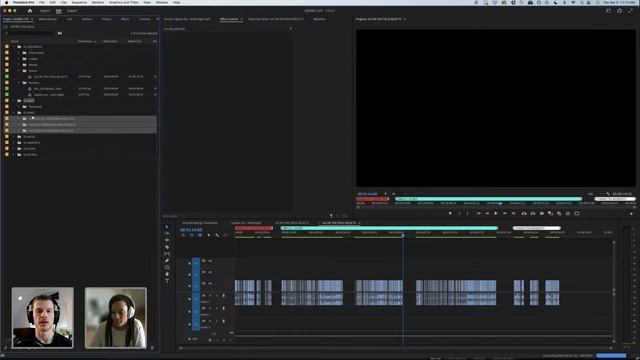Open the Workspaces icon at top right
Image resolution: width=640 pixels, height=360 pixels.
609,11
